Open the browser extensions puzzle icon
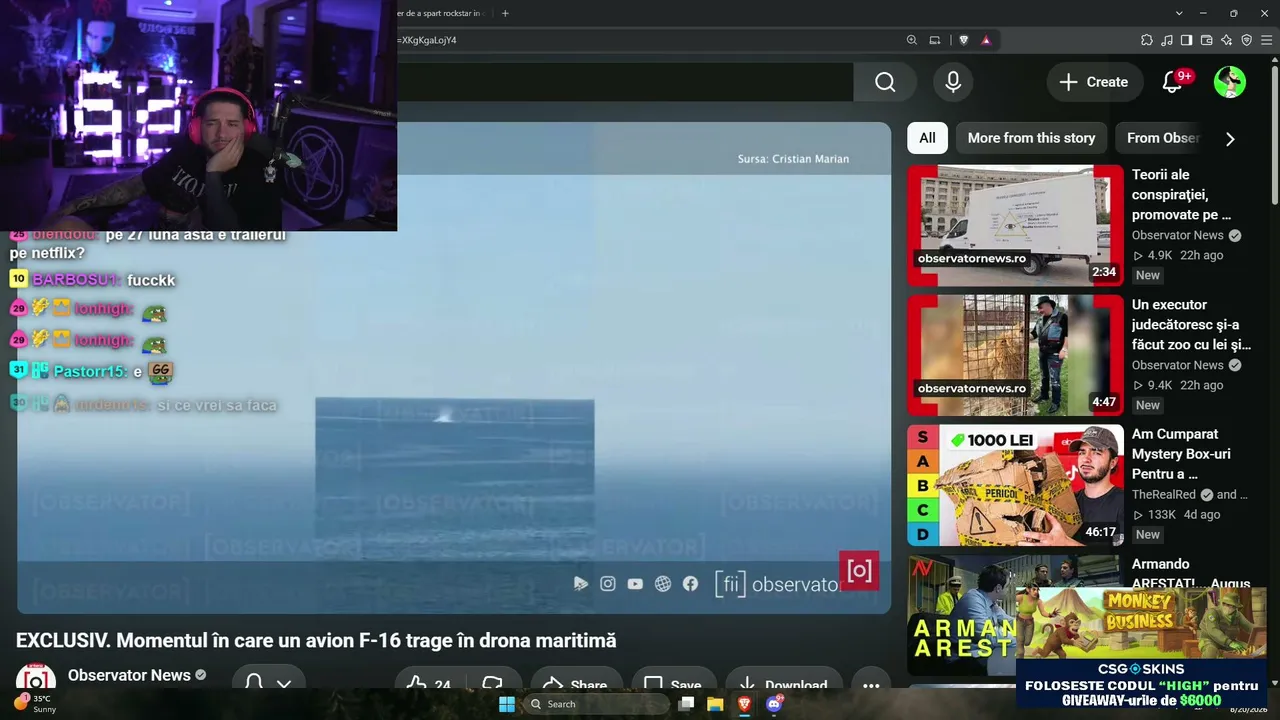Screen dimensions: 1280x720 (x=1147, y=40)
